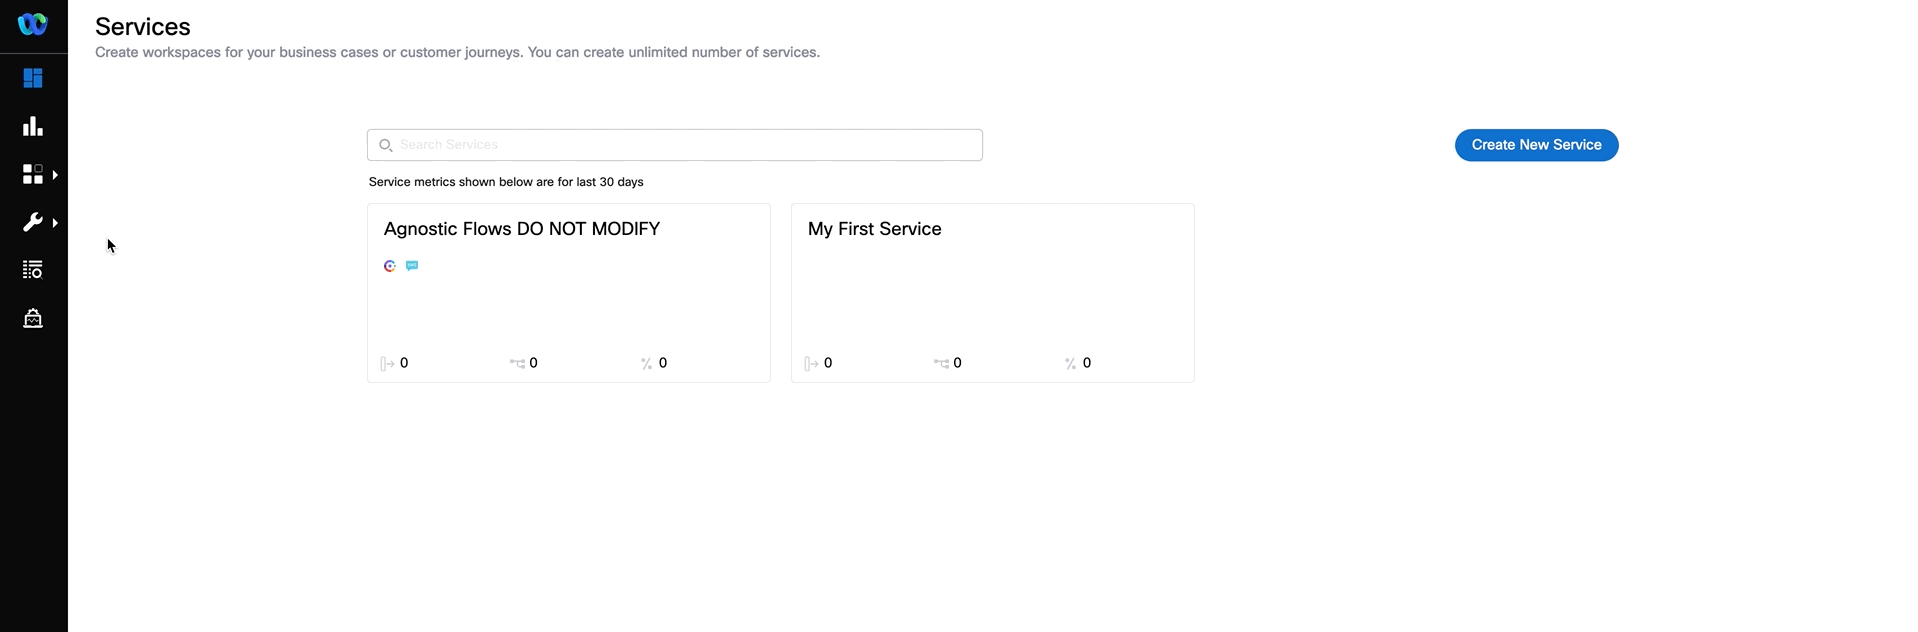Click the flow metric icon on Agnostic Flows
Viewport: 1918px width, 632px height.
517,363
